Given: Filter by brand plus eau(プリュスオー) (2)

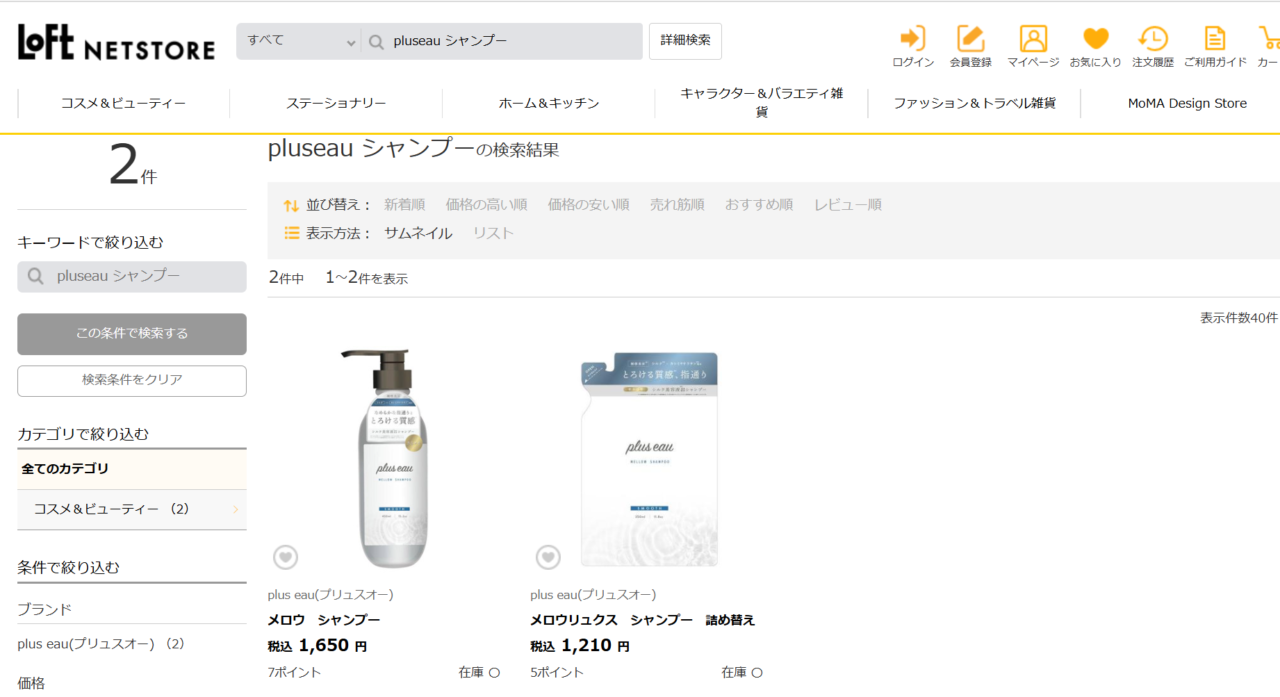Looking at the screenshot, I should [x=101, y=644].
